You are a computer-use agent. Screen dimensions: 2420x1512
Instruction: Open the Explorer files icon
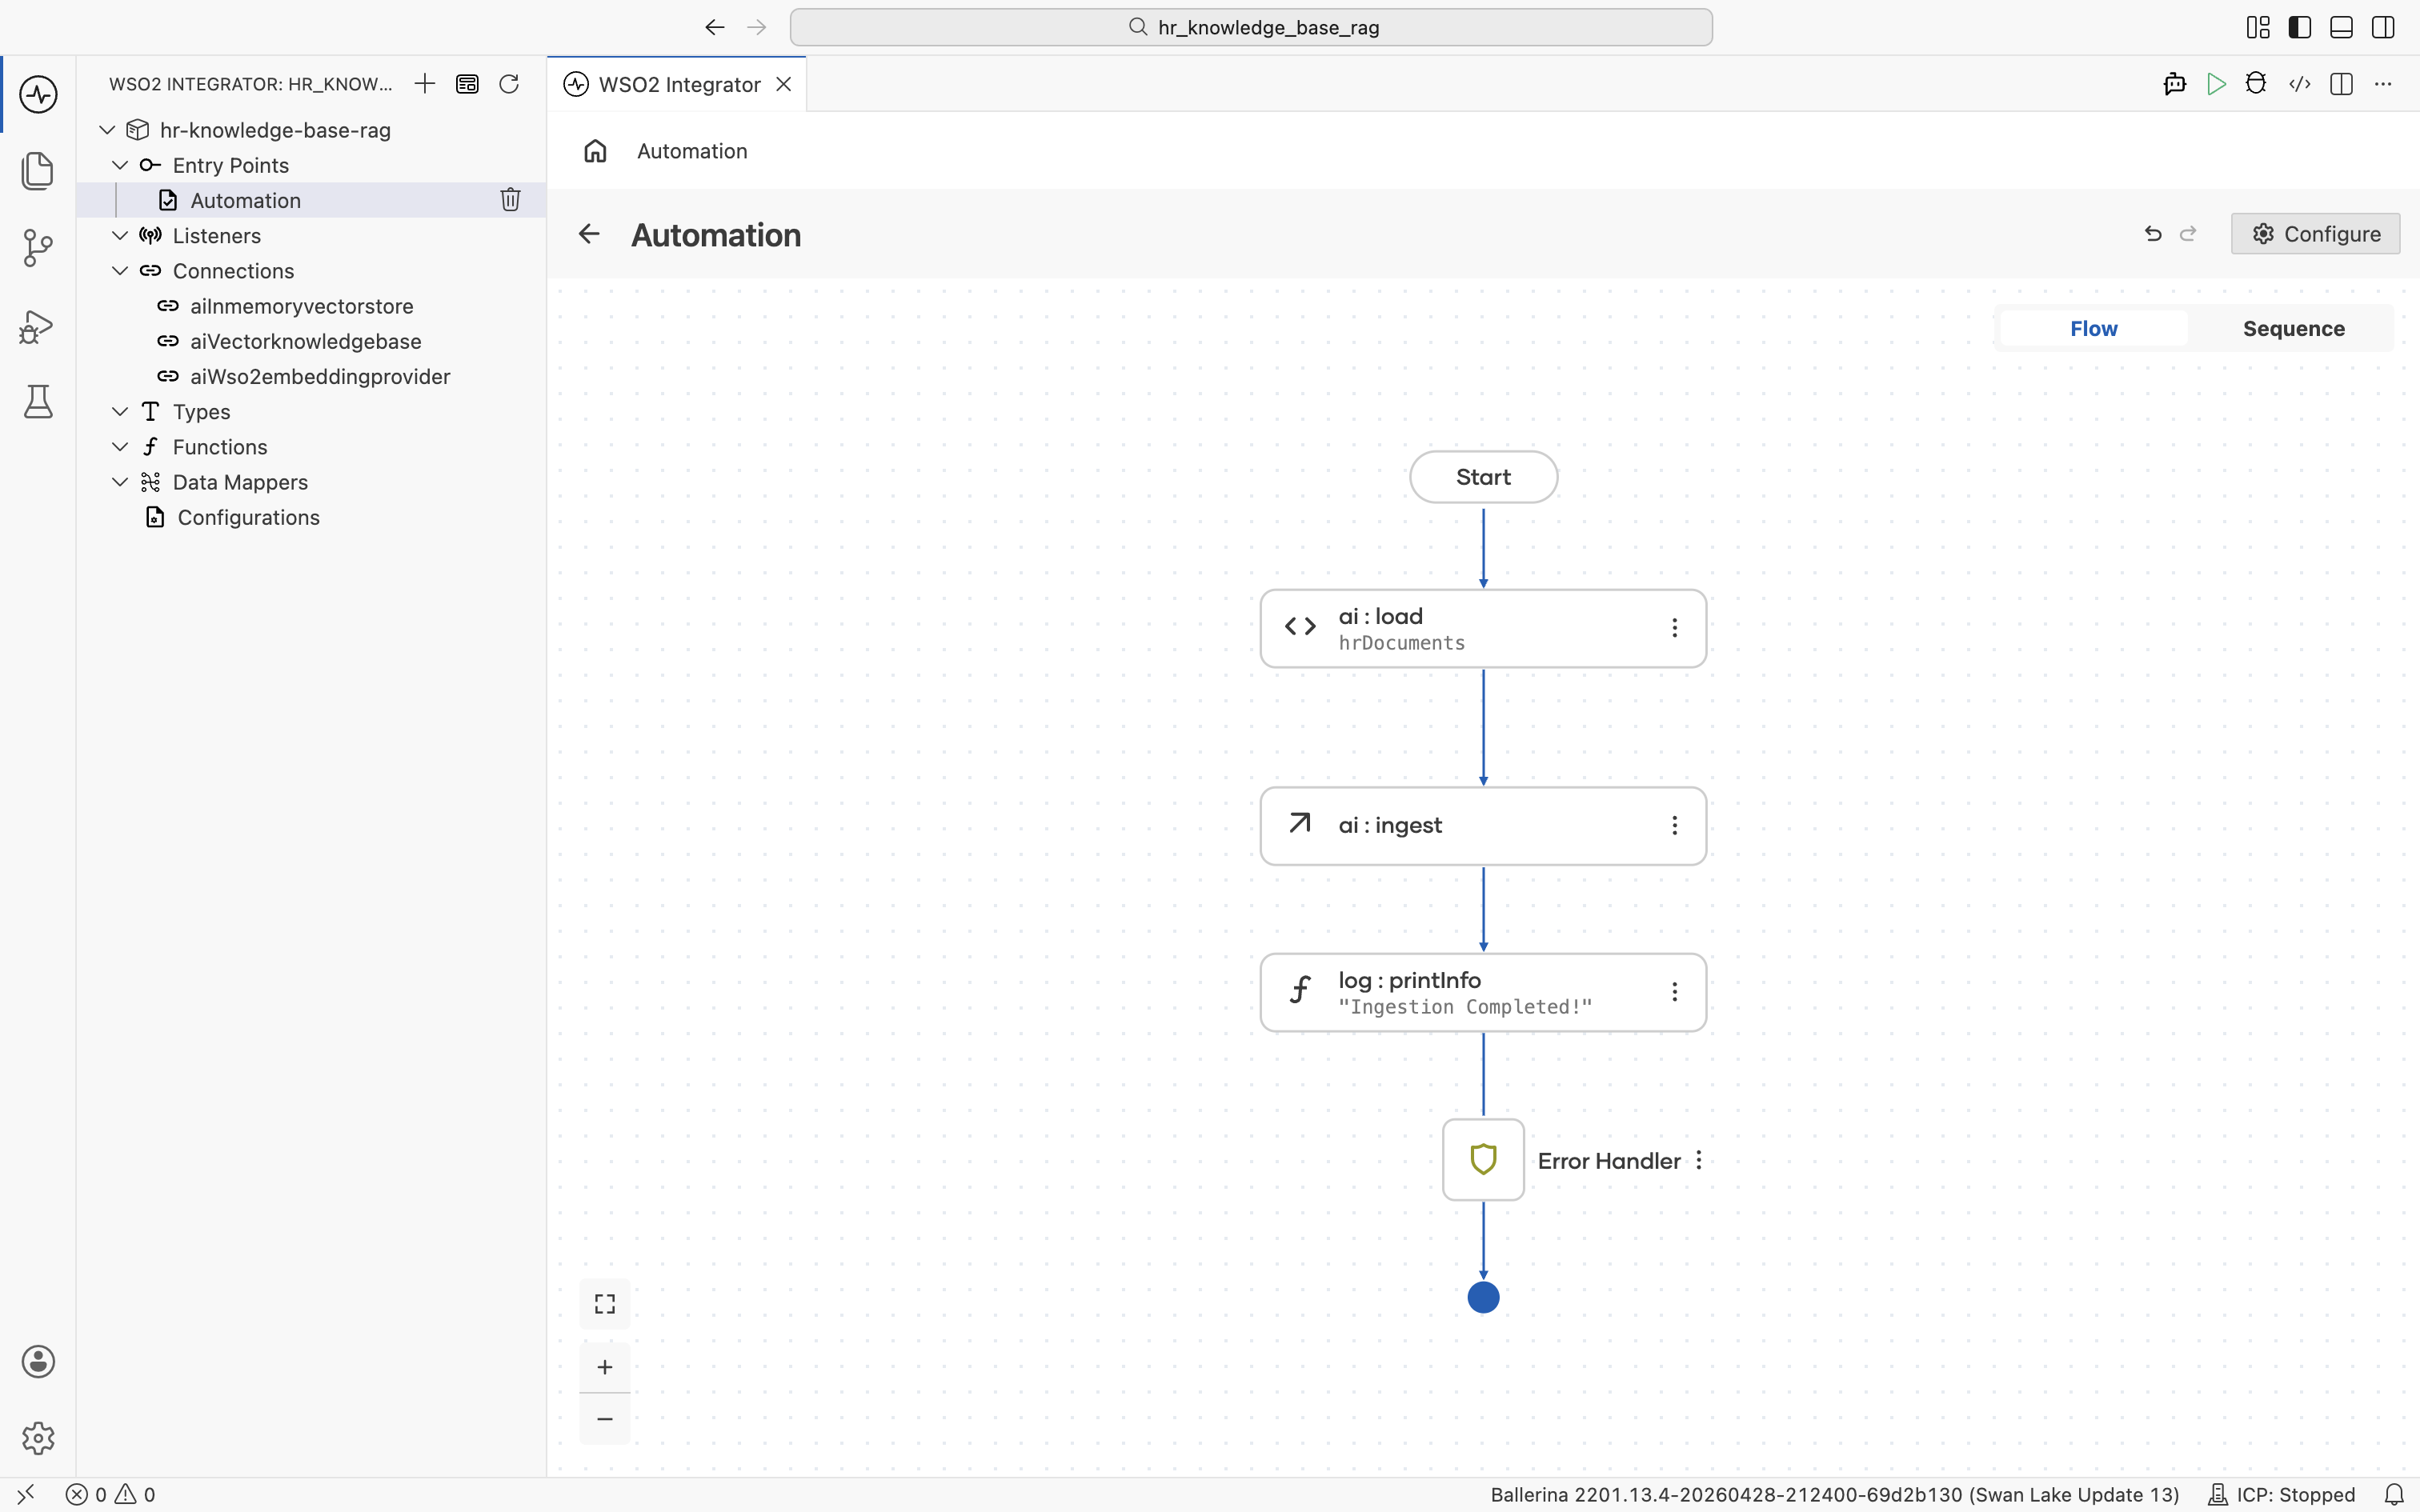[x=38, y=170]
